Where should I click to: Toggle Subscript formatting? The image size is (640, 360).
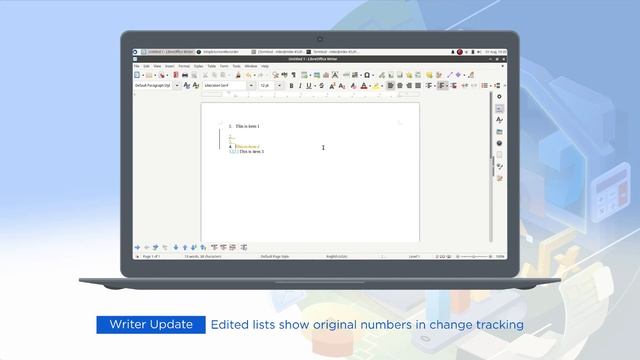pyautogui.click(x=342, y=86)
